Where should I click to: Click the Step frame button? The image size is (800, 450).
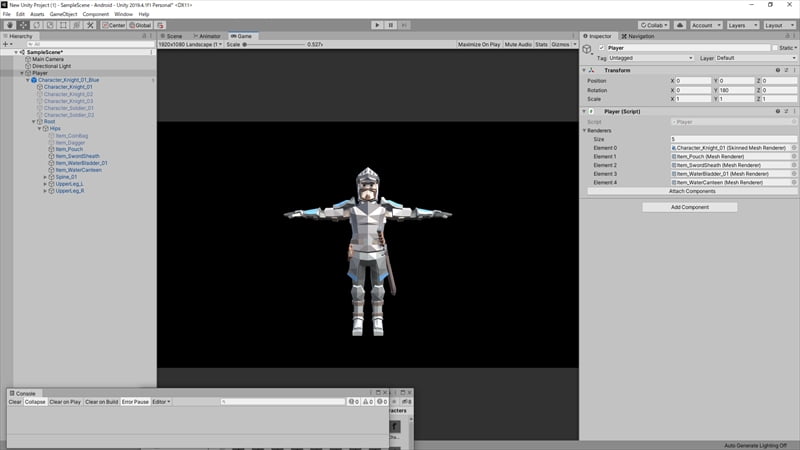coord(404,25)
